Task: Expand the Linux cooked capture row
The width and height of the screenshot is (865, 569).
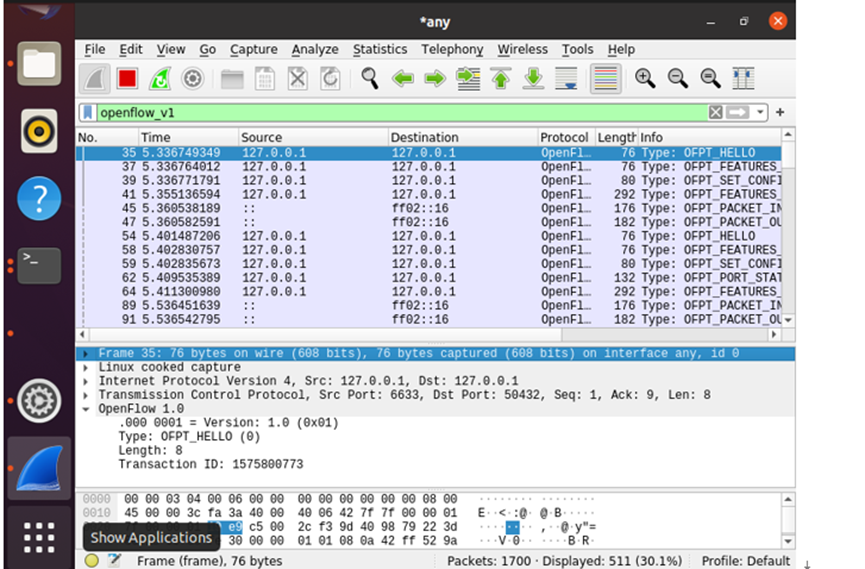Action: [87, 367]
